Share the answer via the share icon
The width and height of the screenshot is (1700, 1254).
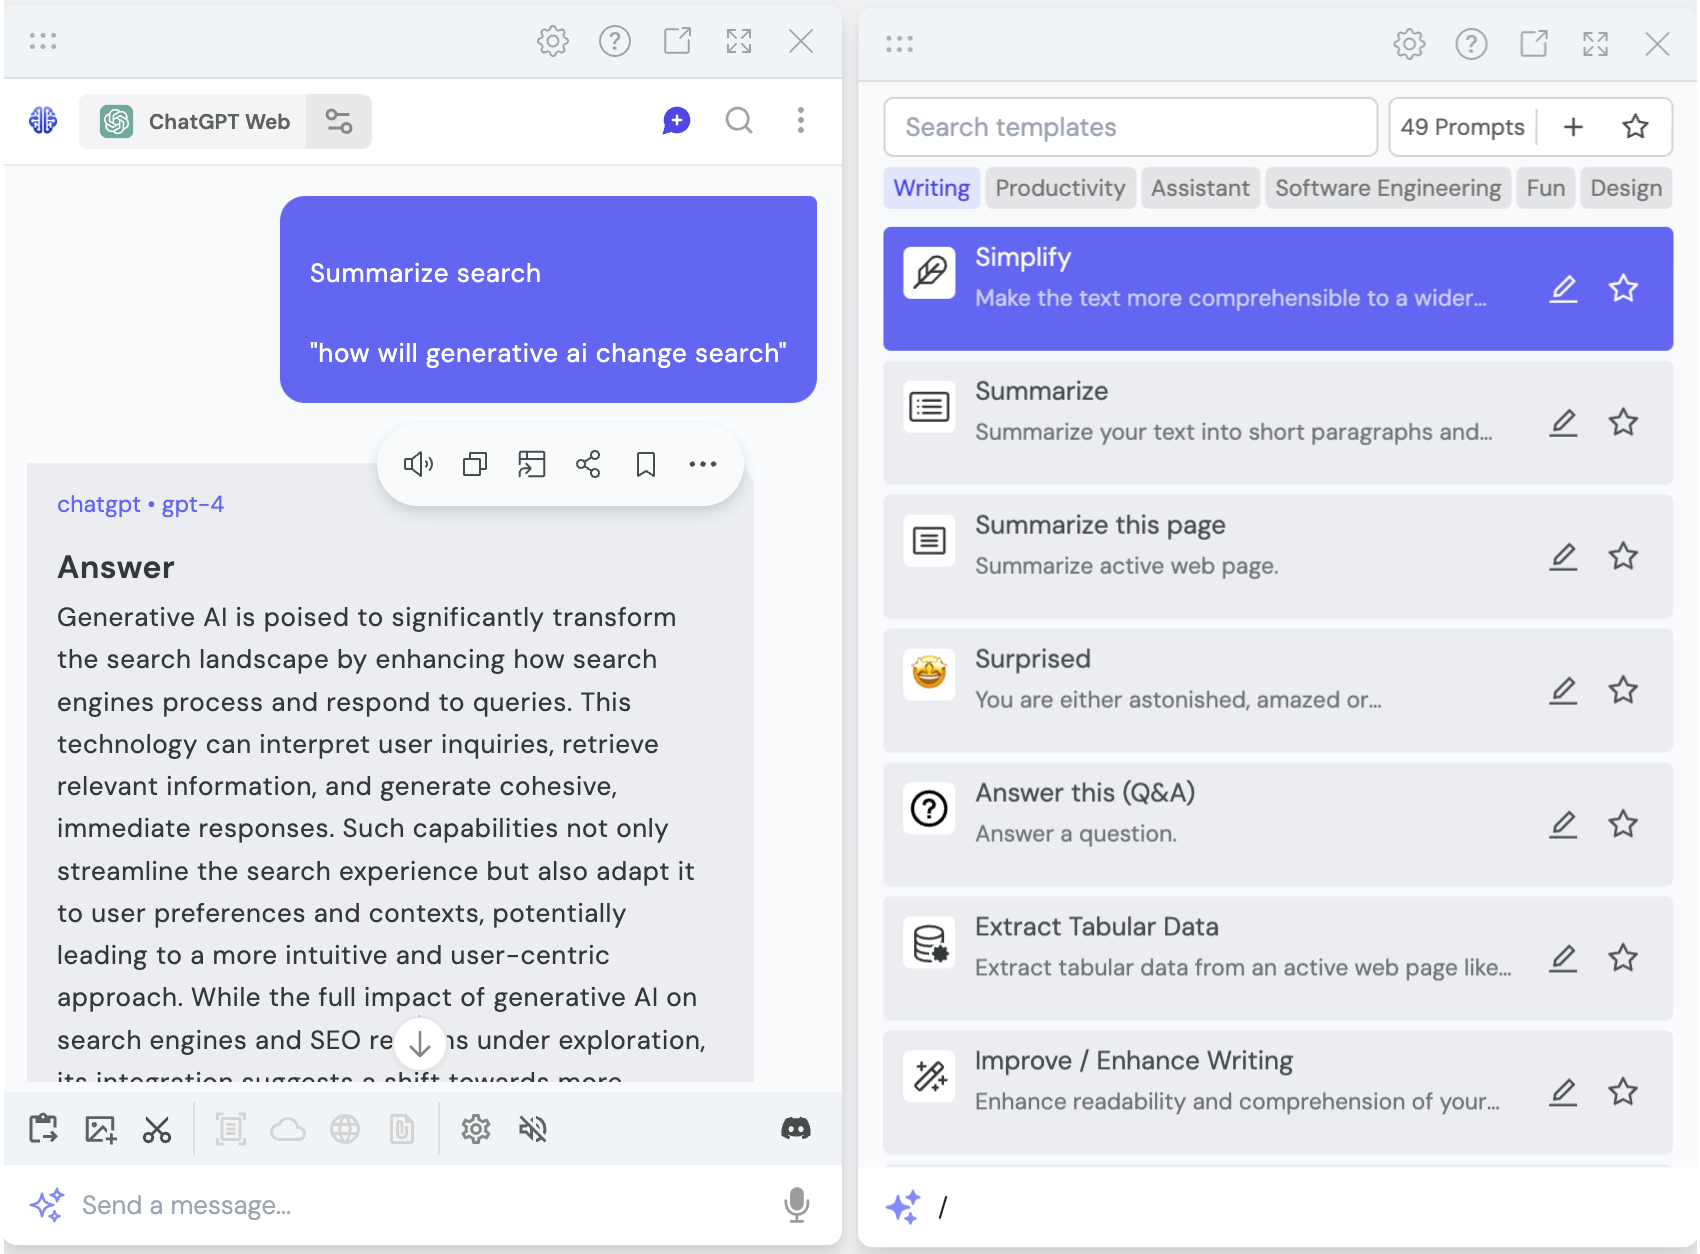[x=588, y=464]
